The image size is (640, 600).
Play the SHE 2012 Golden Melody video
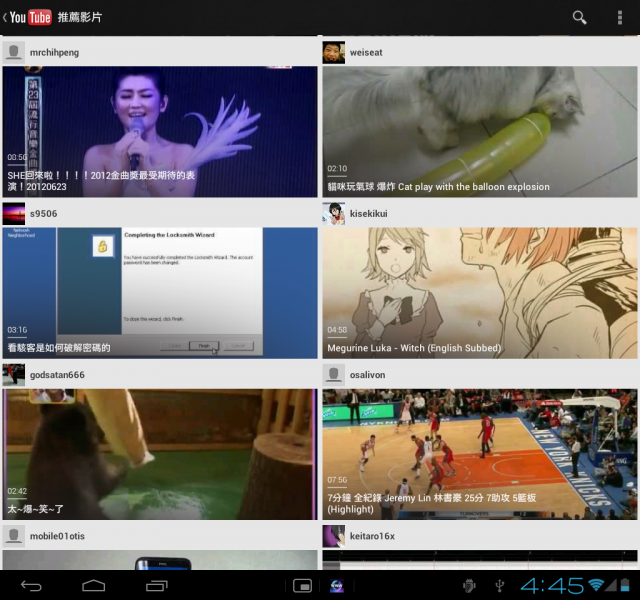[x=160, y=131]
